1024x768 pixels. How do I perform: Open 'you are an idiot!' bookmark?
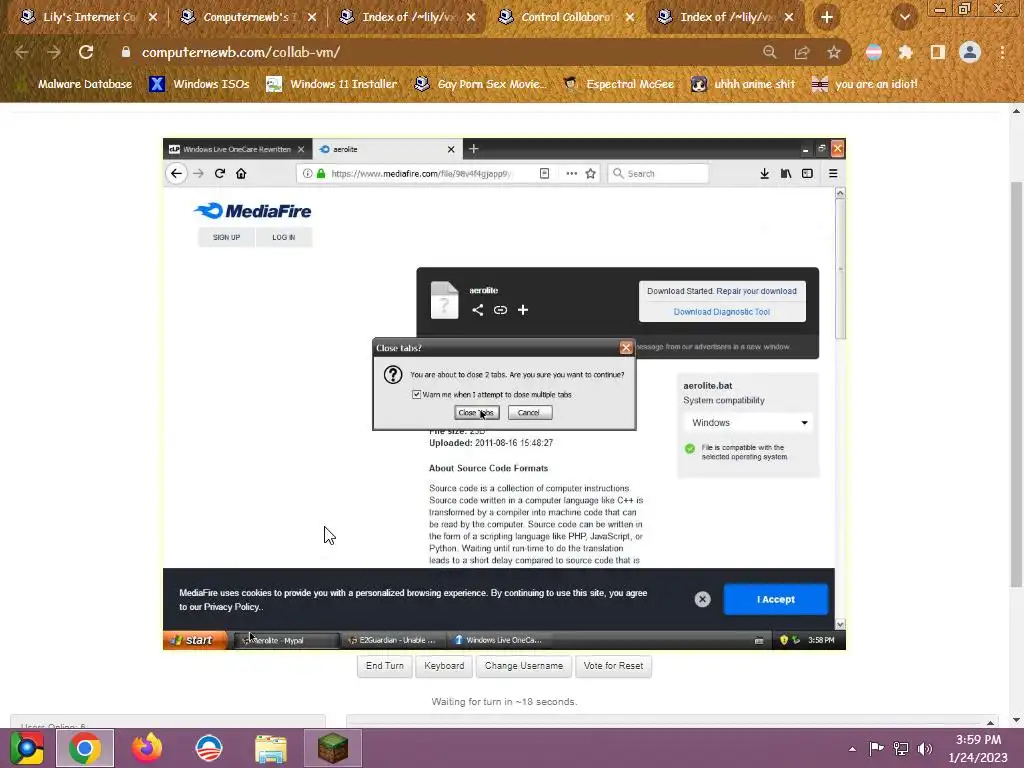865,84
